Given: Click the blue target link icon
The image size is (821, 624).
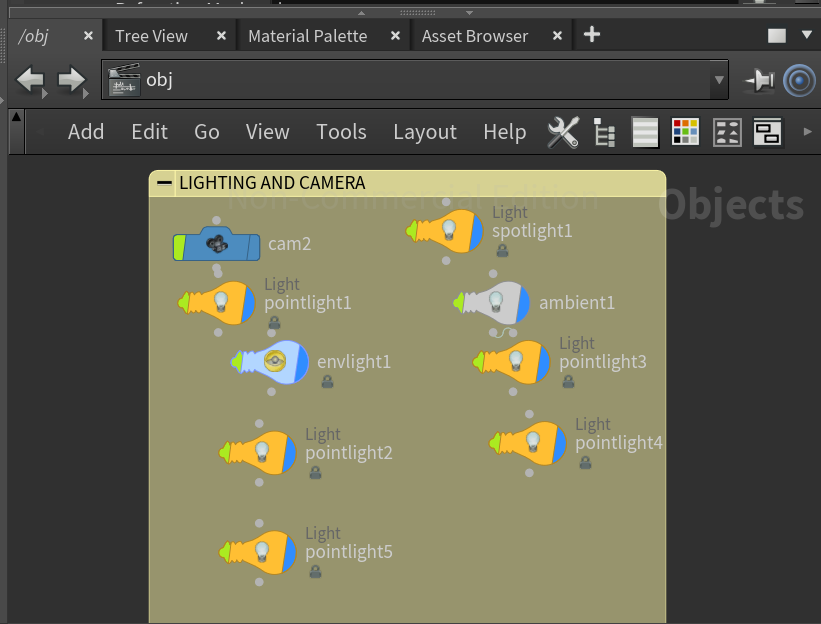Looking at the screenshot, I should 800,81.
